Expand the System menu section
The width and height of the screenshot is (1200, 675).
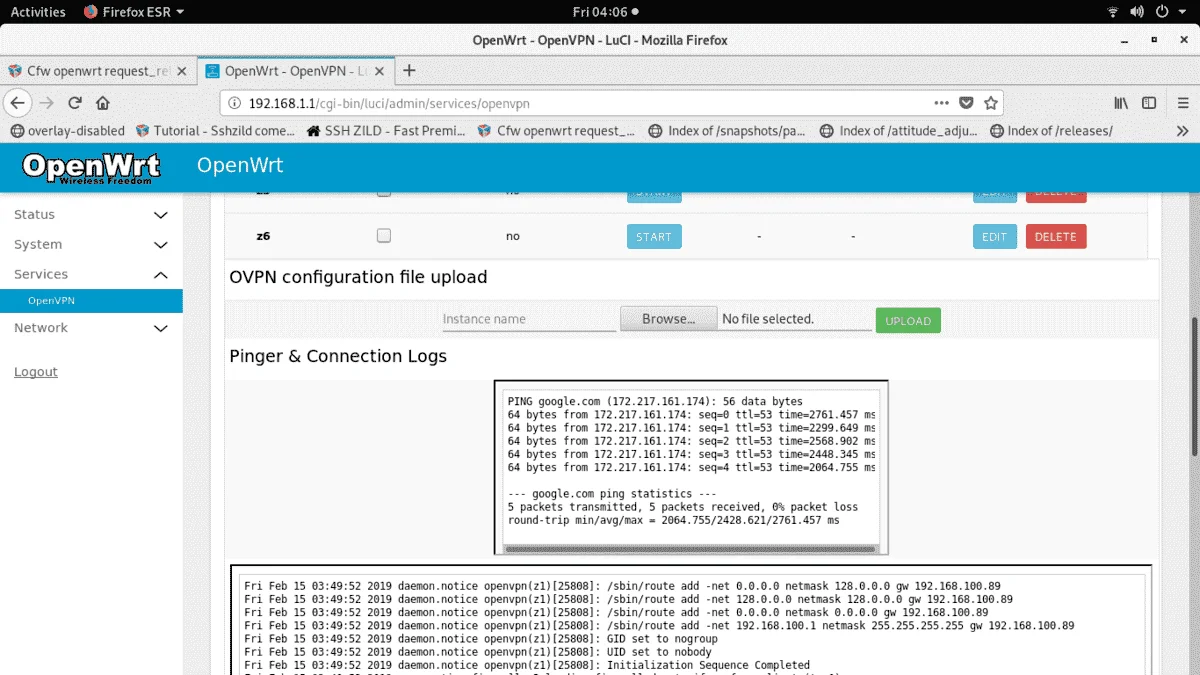91,245
